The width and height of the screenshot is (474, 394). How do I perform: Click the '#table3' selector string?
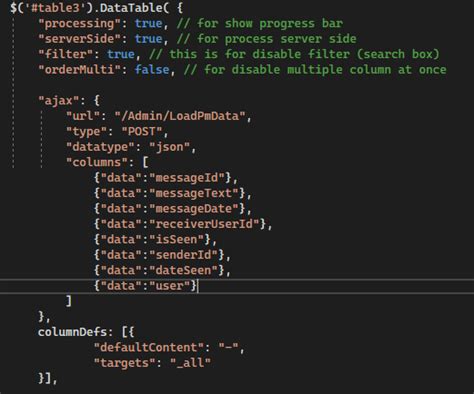[55, 8]
